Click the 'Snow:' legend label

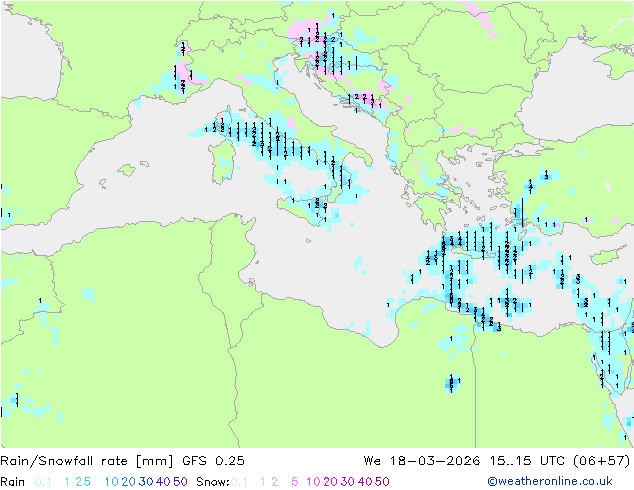(213, 482)
